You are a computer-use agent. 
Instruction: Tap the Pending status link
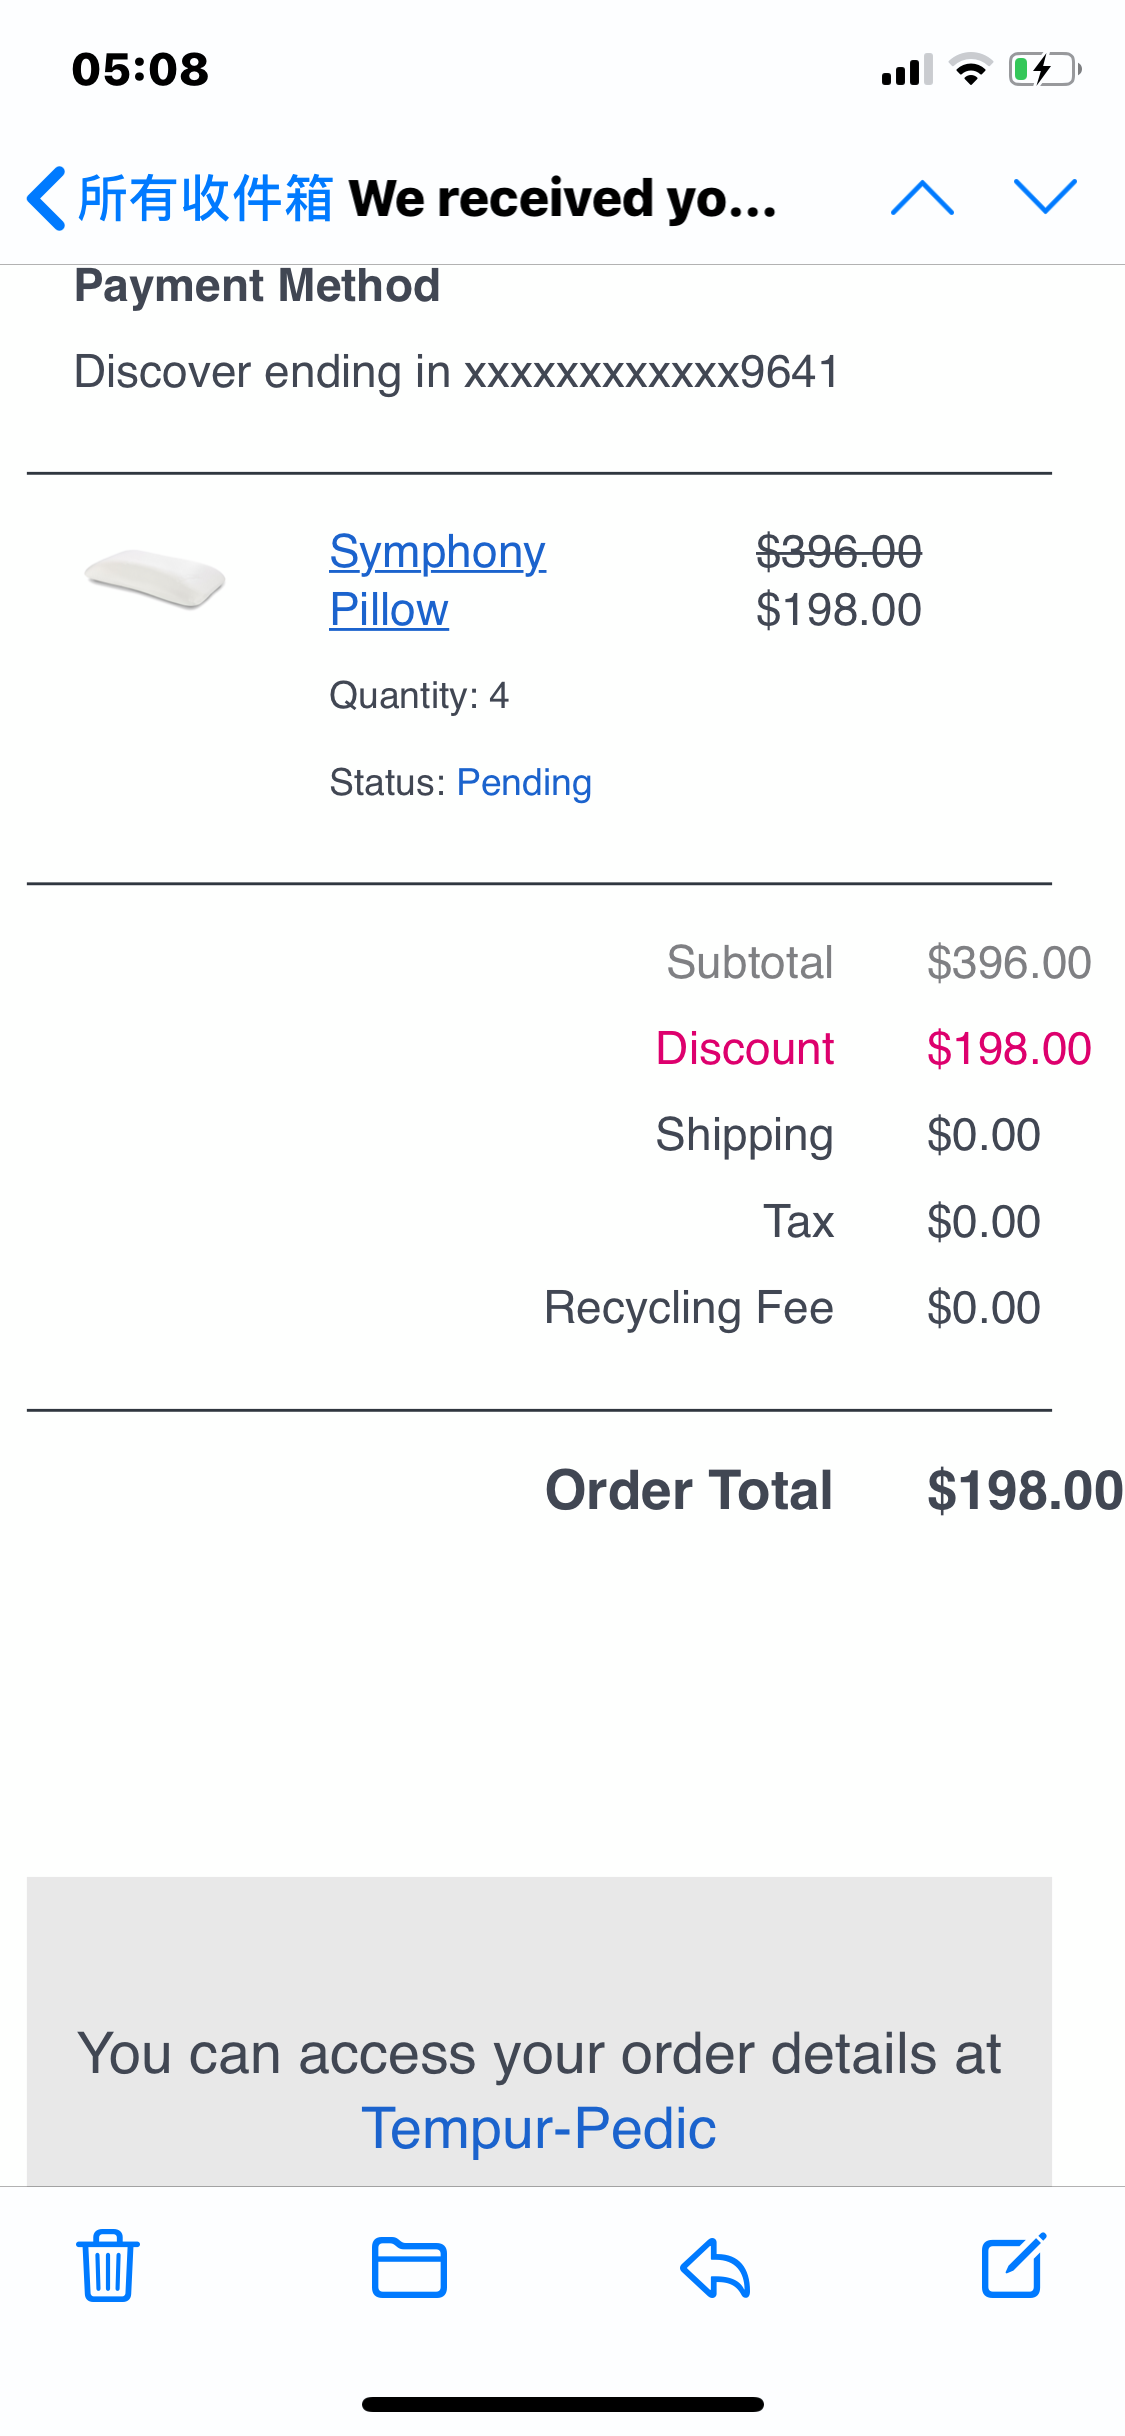524,782
